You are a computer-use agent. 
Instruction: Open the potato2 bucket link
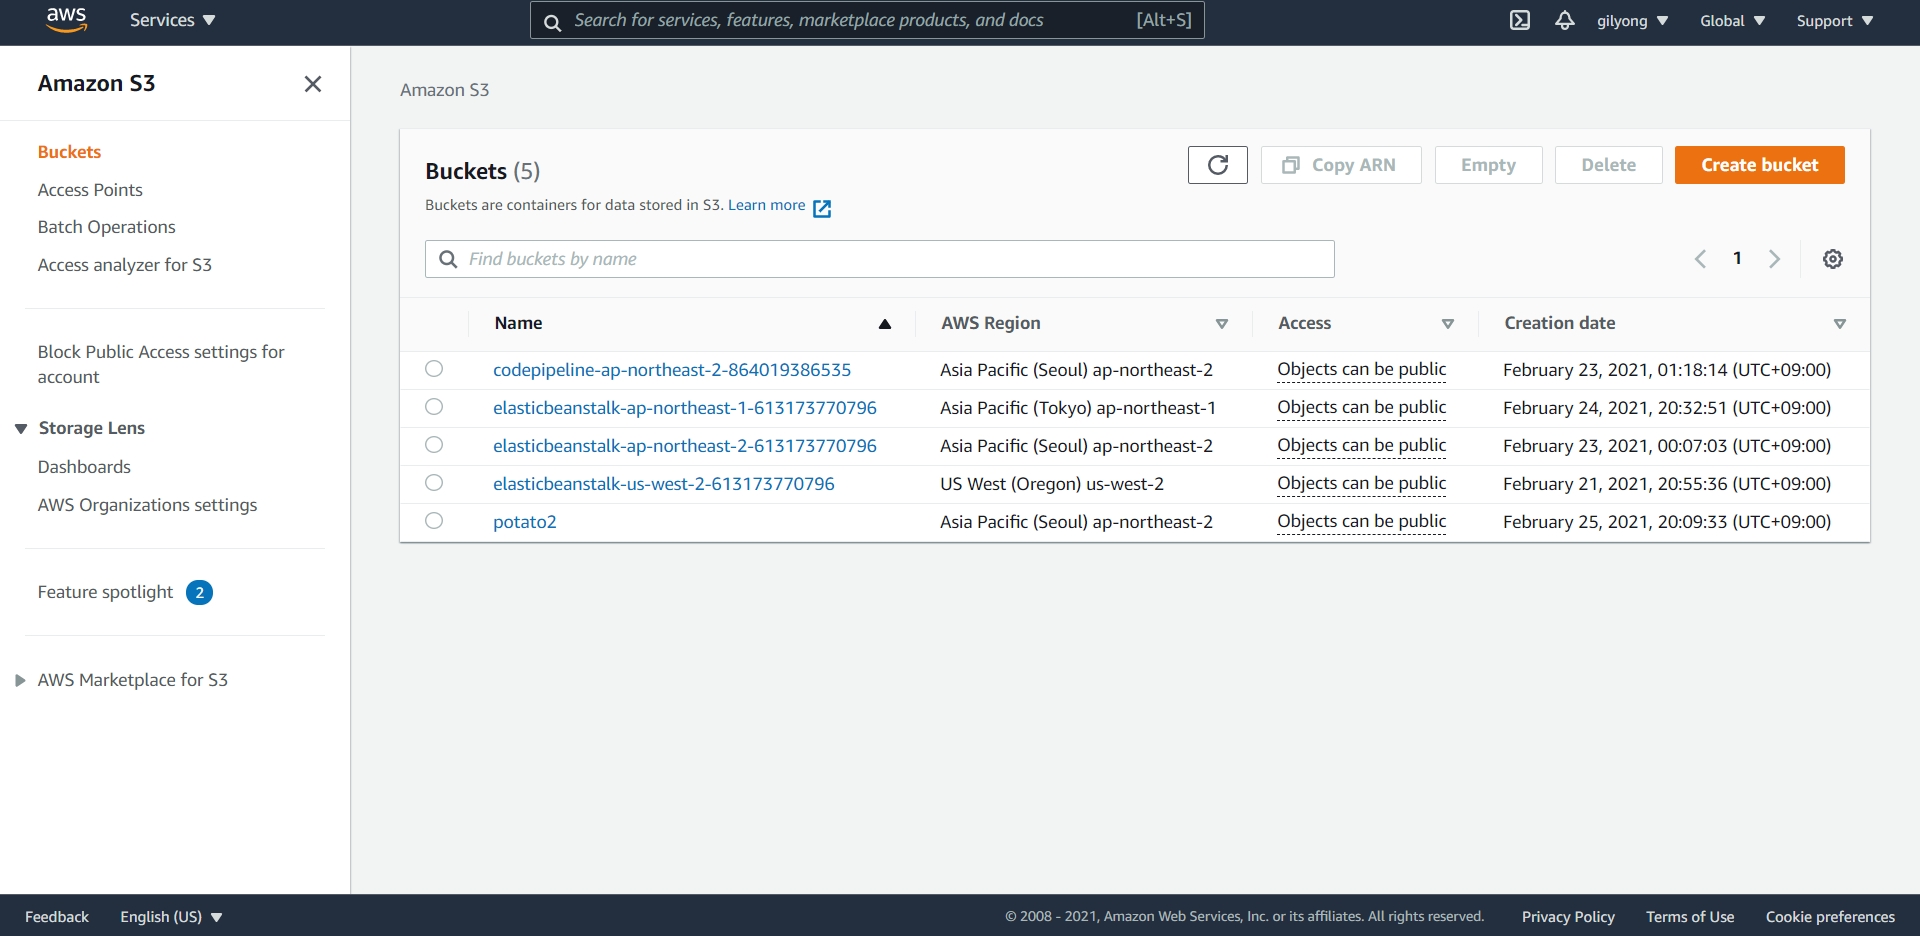[525, 522]
